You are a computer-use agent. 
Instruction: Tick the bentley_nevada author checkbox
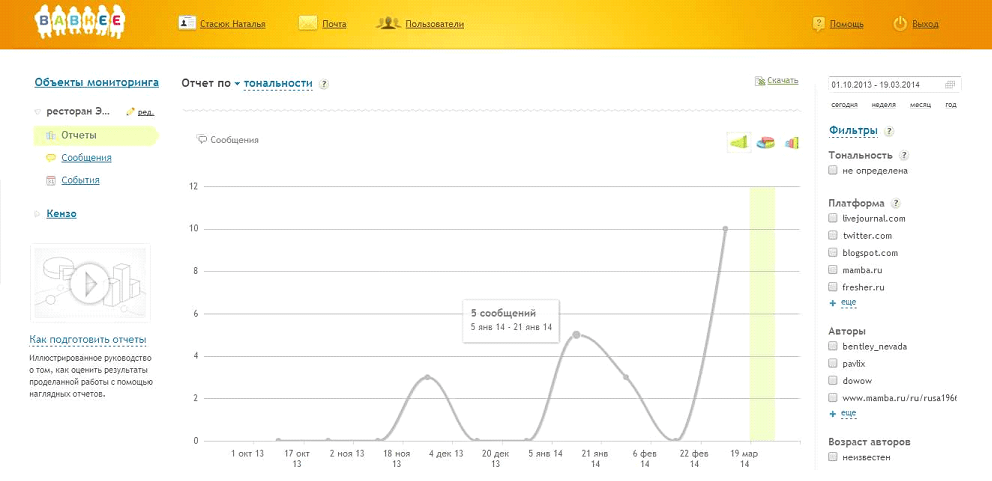pos(832,347)
